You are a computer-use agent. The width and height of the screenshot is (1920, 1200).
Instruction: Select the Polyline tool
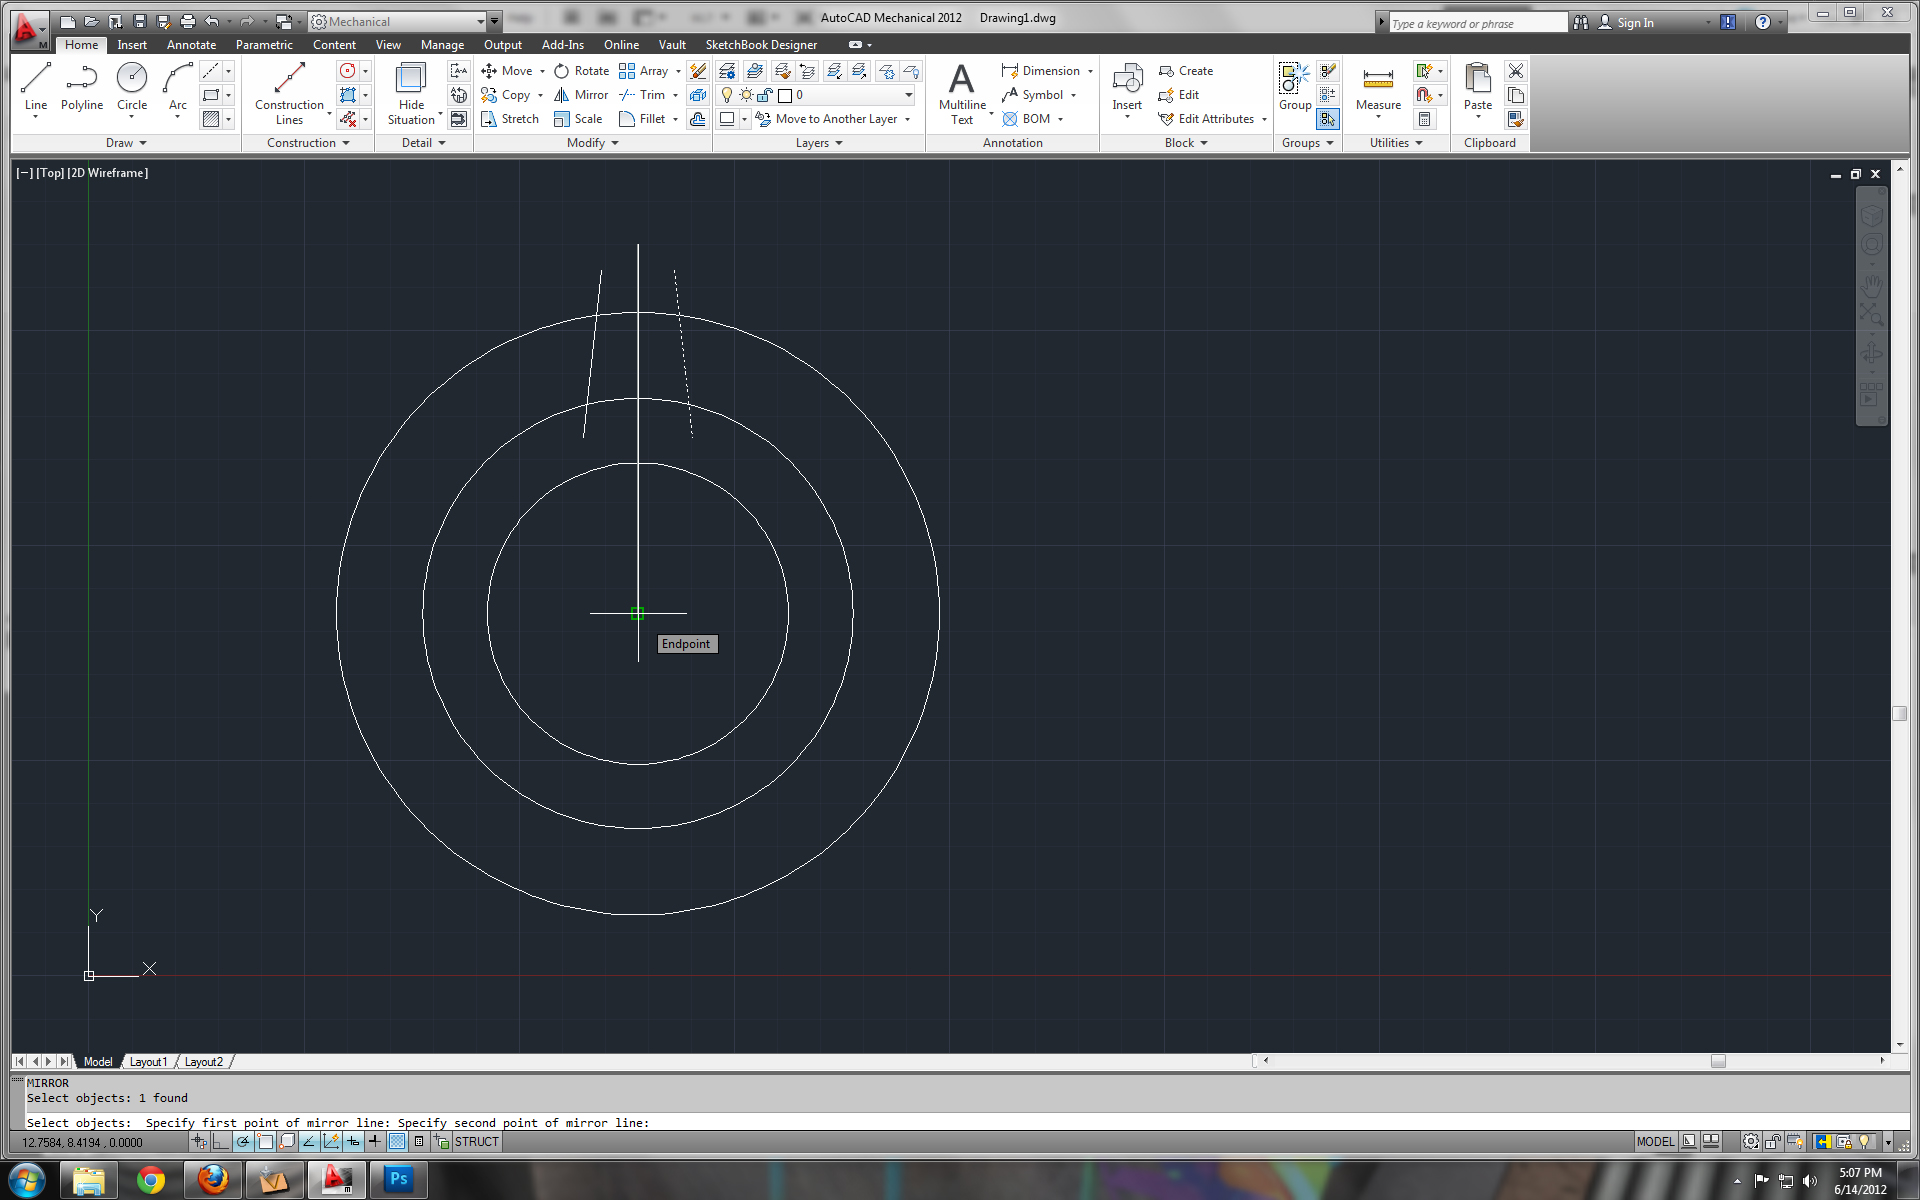click(82, 88)
